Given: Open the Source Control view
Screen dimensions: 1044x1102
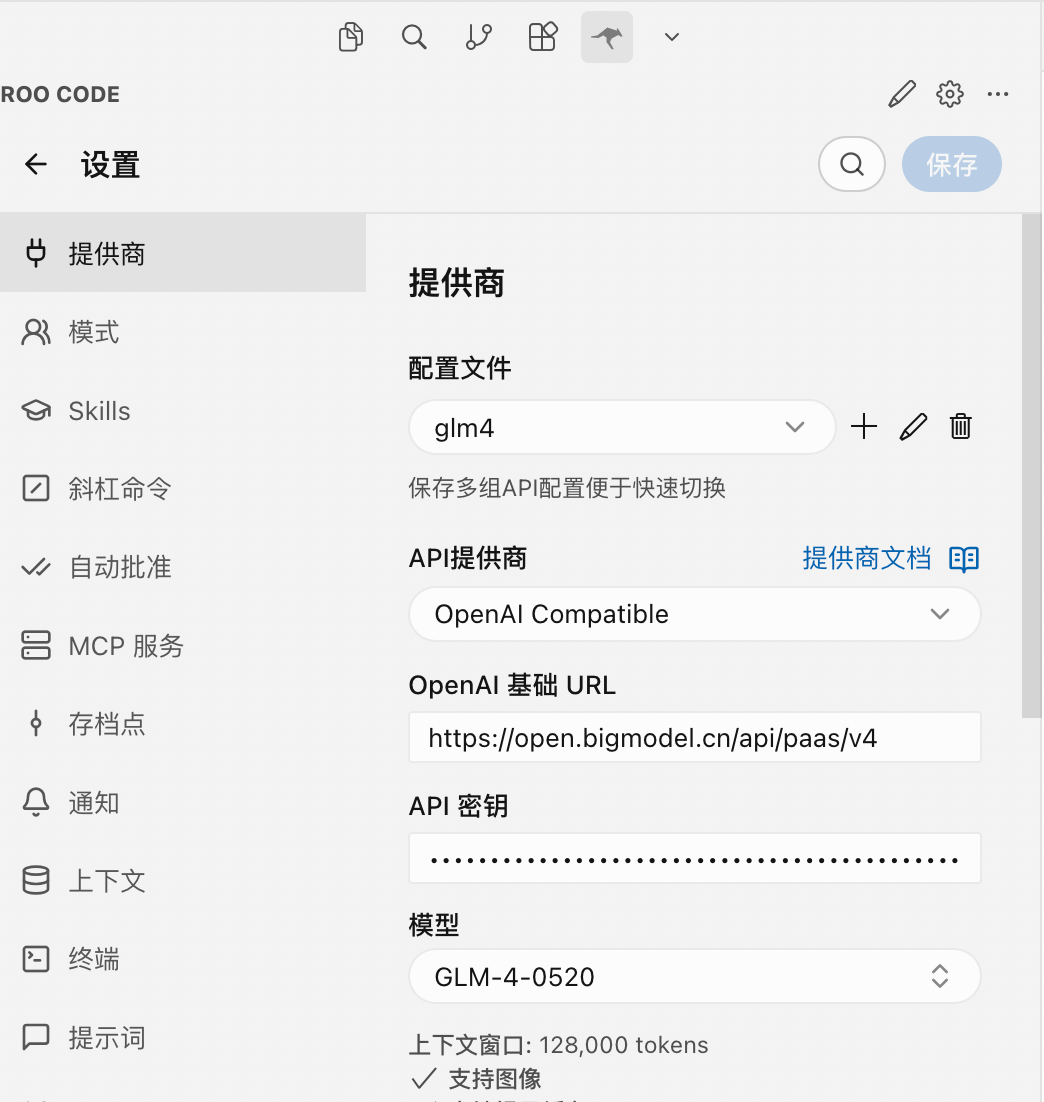Looking at the screenshot, I should coord(479,37).
